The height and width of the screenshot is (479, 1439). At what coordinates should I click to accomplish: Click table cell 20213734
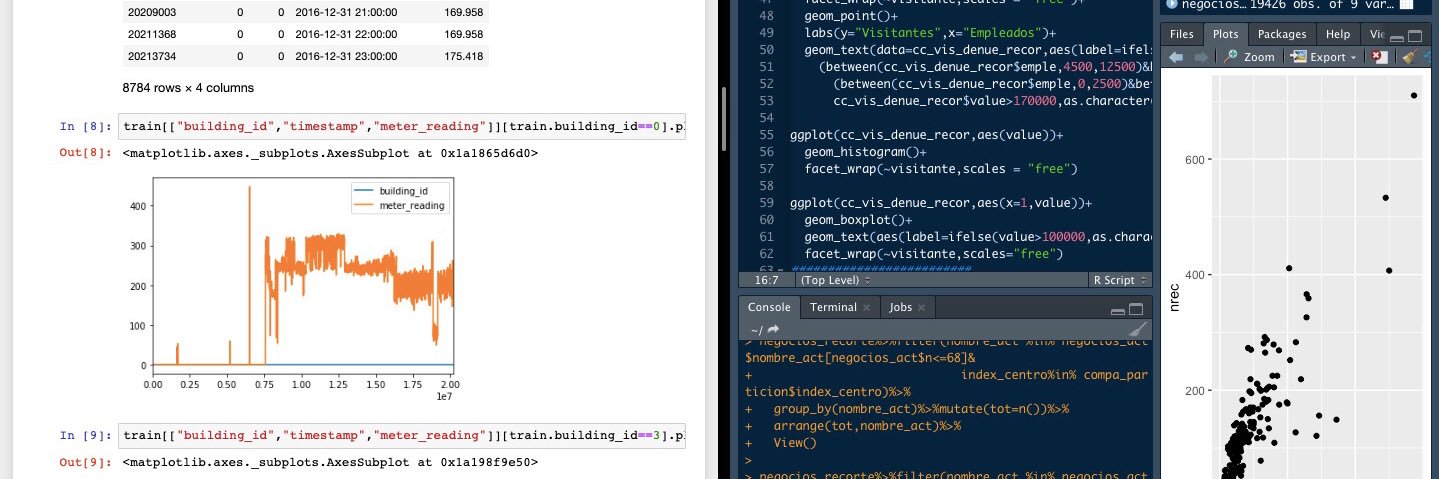pyautogui.click(x=152, y=57)
